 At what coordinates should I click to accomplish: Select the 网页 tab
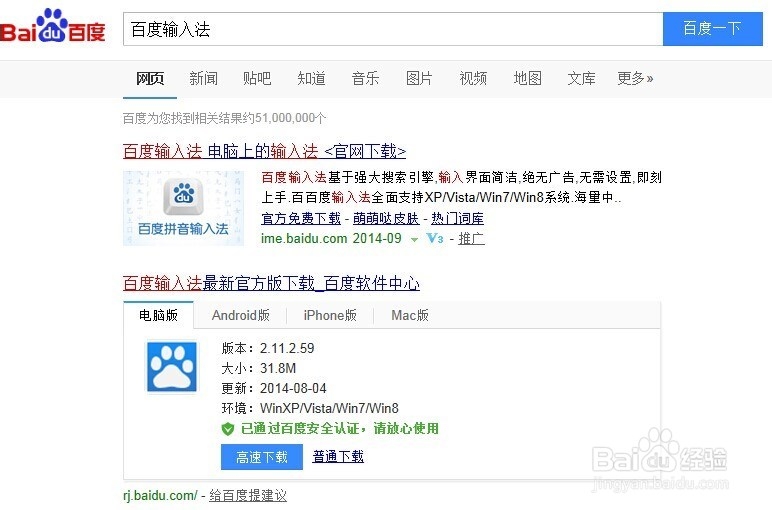pos(150,78)
